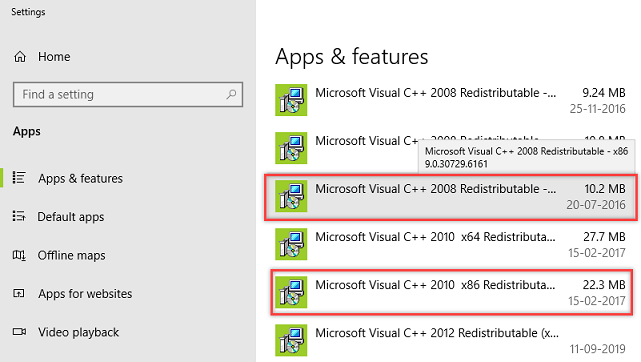
Task: Click installer icon of 2010 x64 Redistributable
Action: 291,244
